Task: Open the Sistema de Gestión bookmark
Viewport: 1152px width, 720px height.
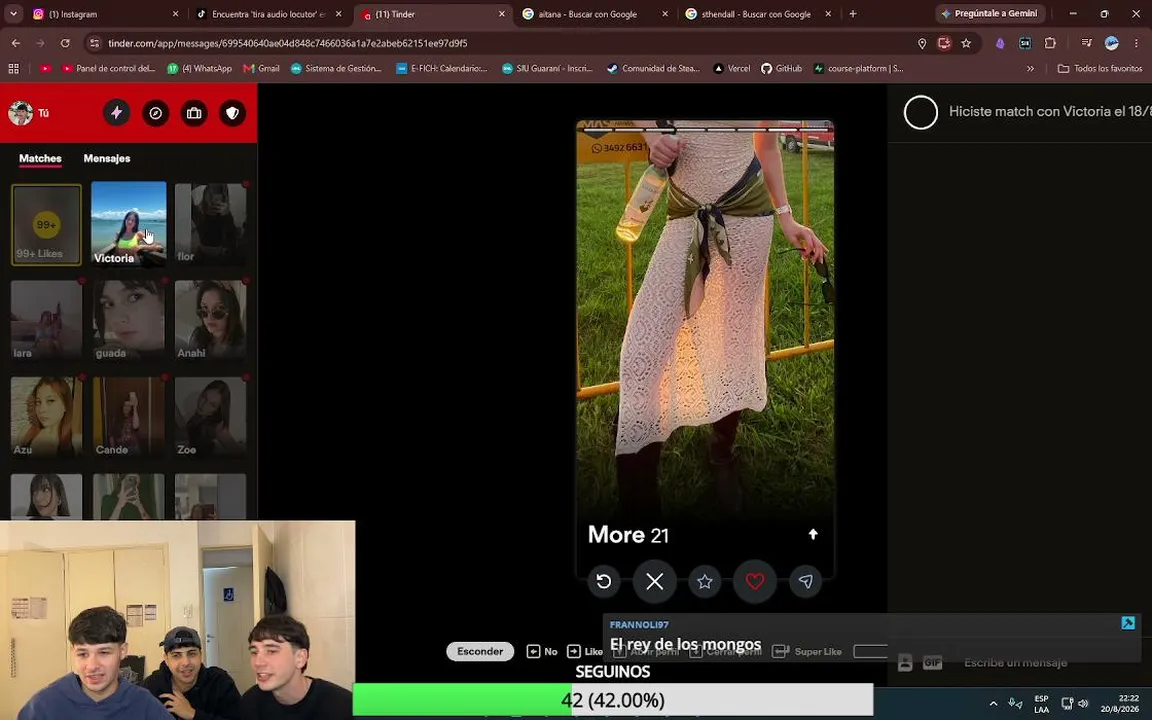Action: pos(336,68)
